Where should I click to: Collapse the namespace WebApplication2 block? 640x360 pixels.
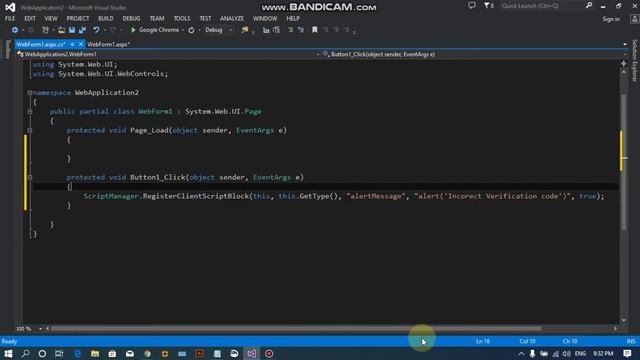[30, 93]
